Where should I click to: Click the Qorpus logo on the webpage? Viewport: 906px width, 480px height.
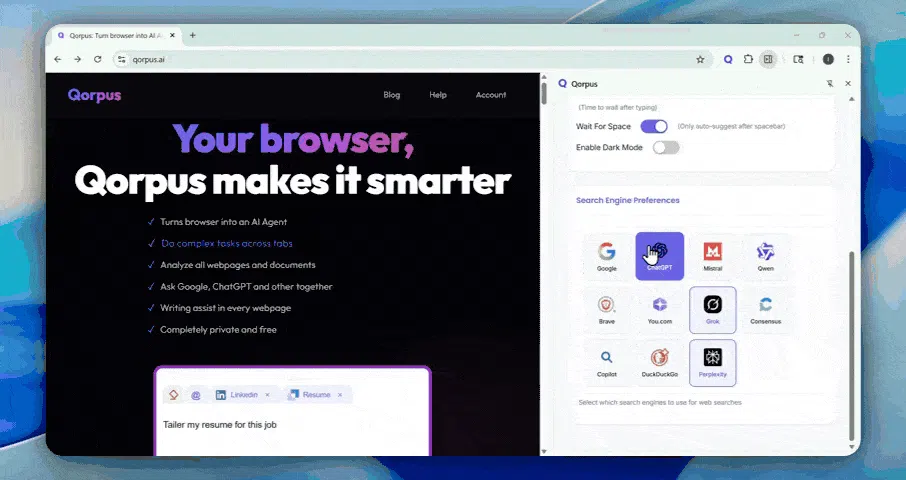coord(94,95)
